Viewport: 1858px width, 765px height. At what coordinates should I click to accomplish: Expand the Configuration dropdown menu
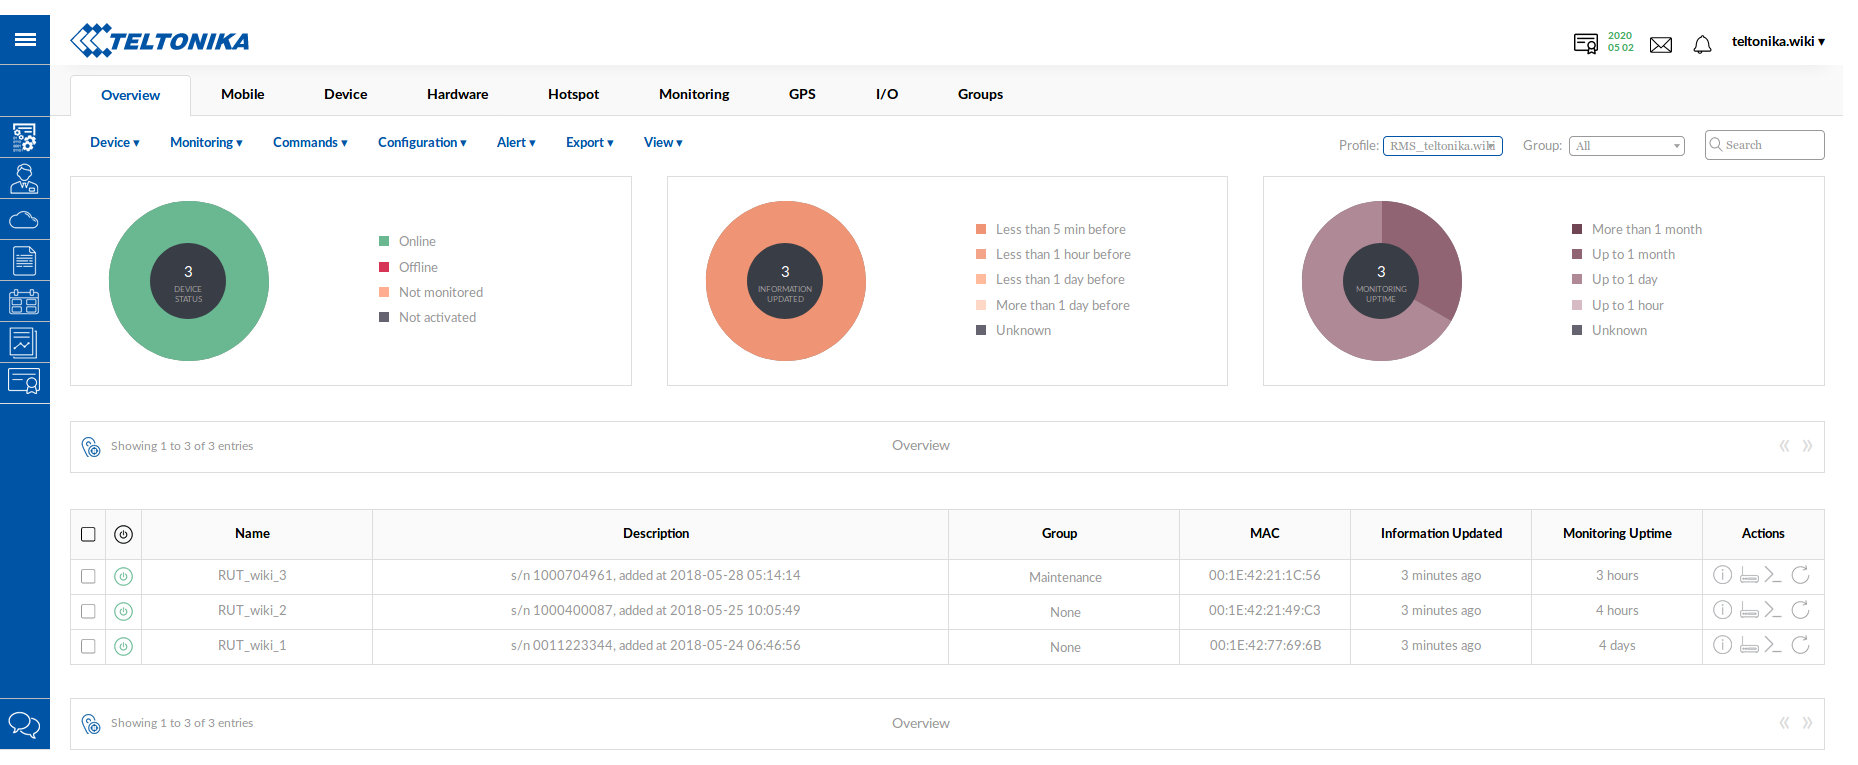click(422, 143)
